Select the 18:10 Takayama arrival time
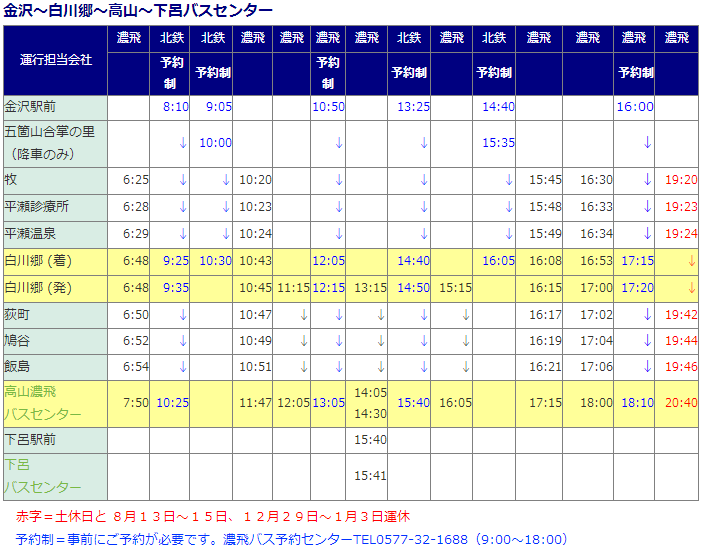Image resolution: width=704 pixels, height=552 pixels. [638, 402]
